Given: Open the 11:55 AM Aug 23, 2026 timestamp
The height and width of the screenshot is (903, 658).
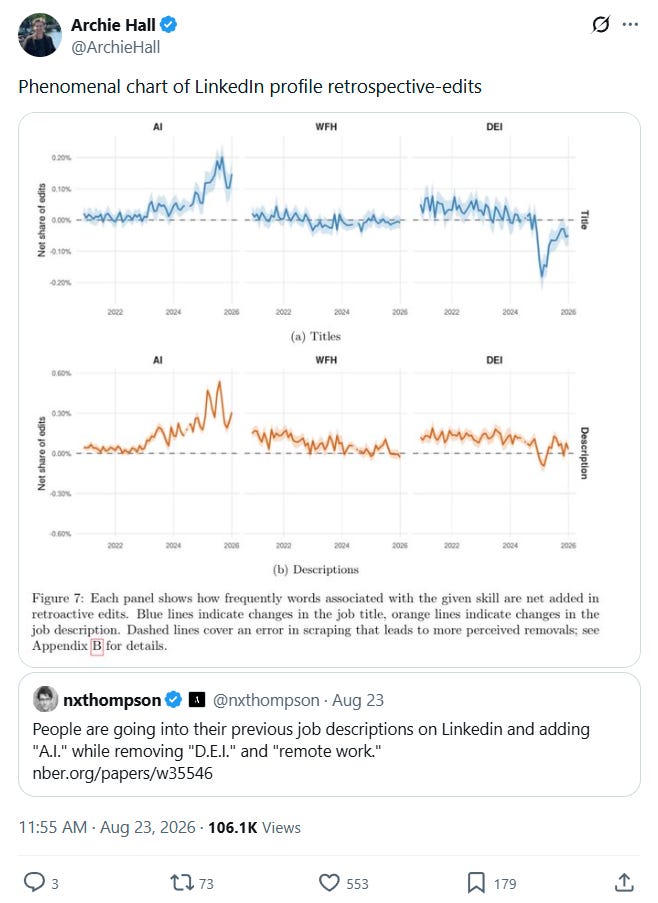Looking at the screenshot, I should pyautogui.click(x=107, y=827).
